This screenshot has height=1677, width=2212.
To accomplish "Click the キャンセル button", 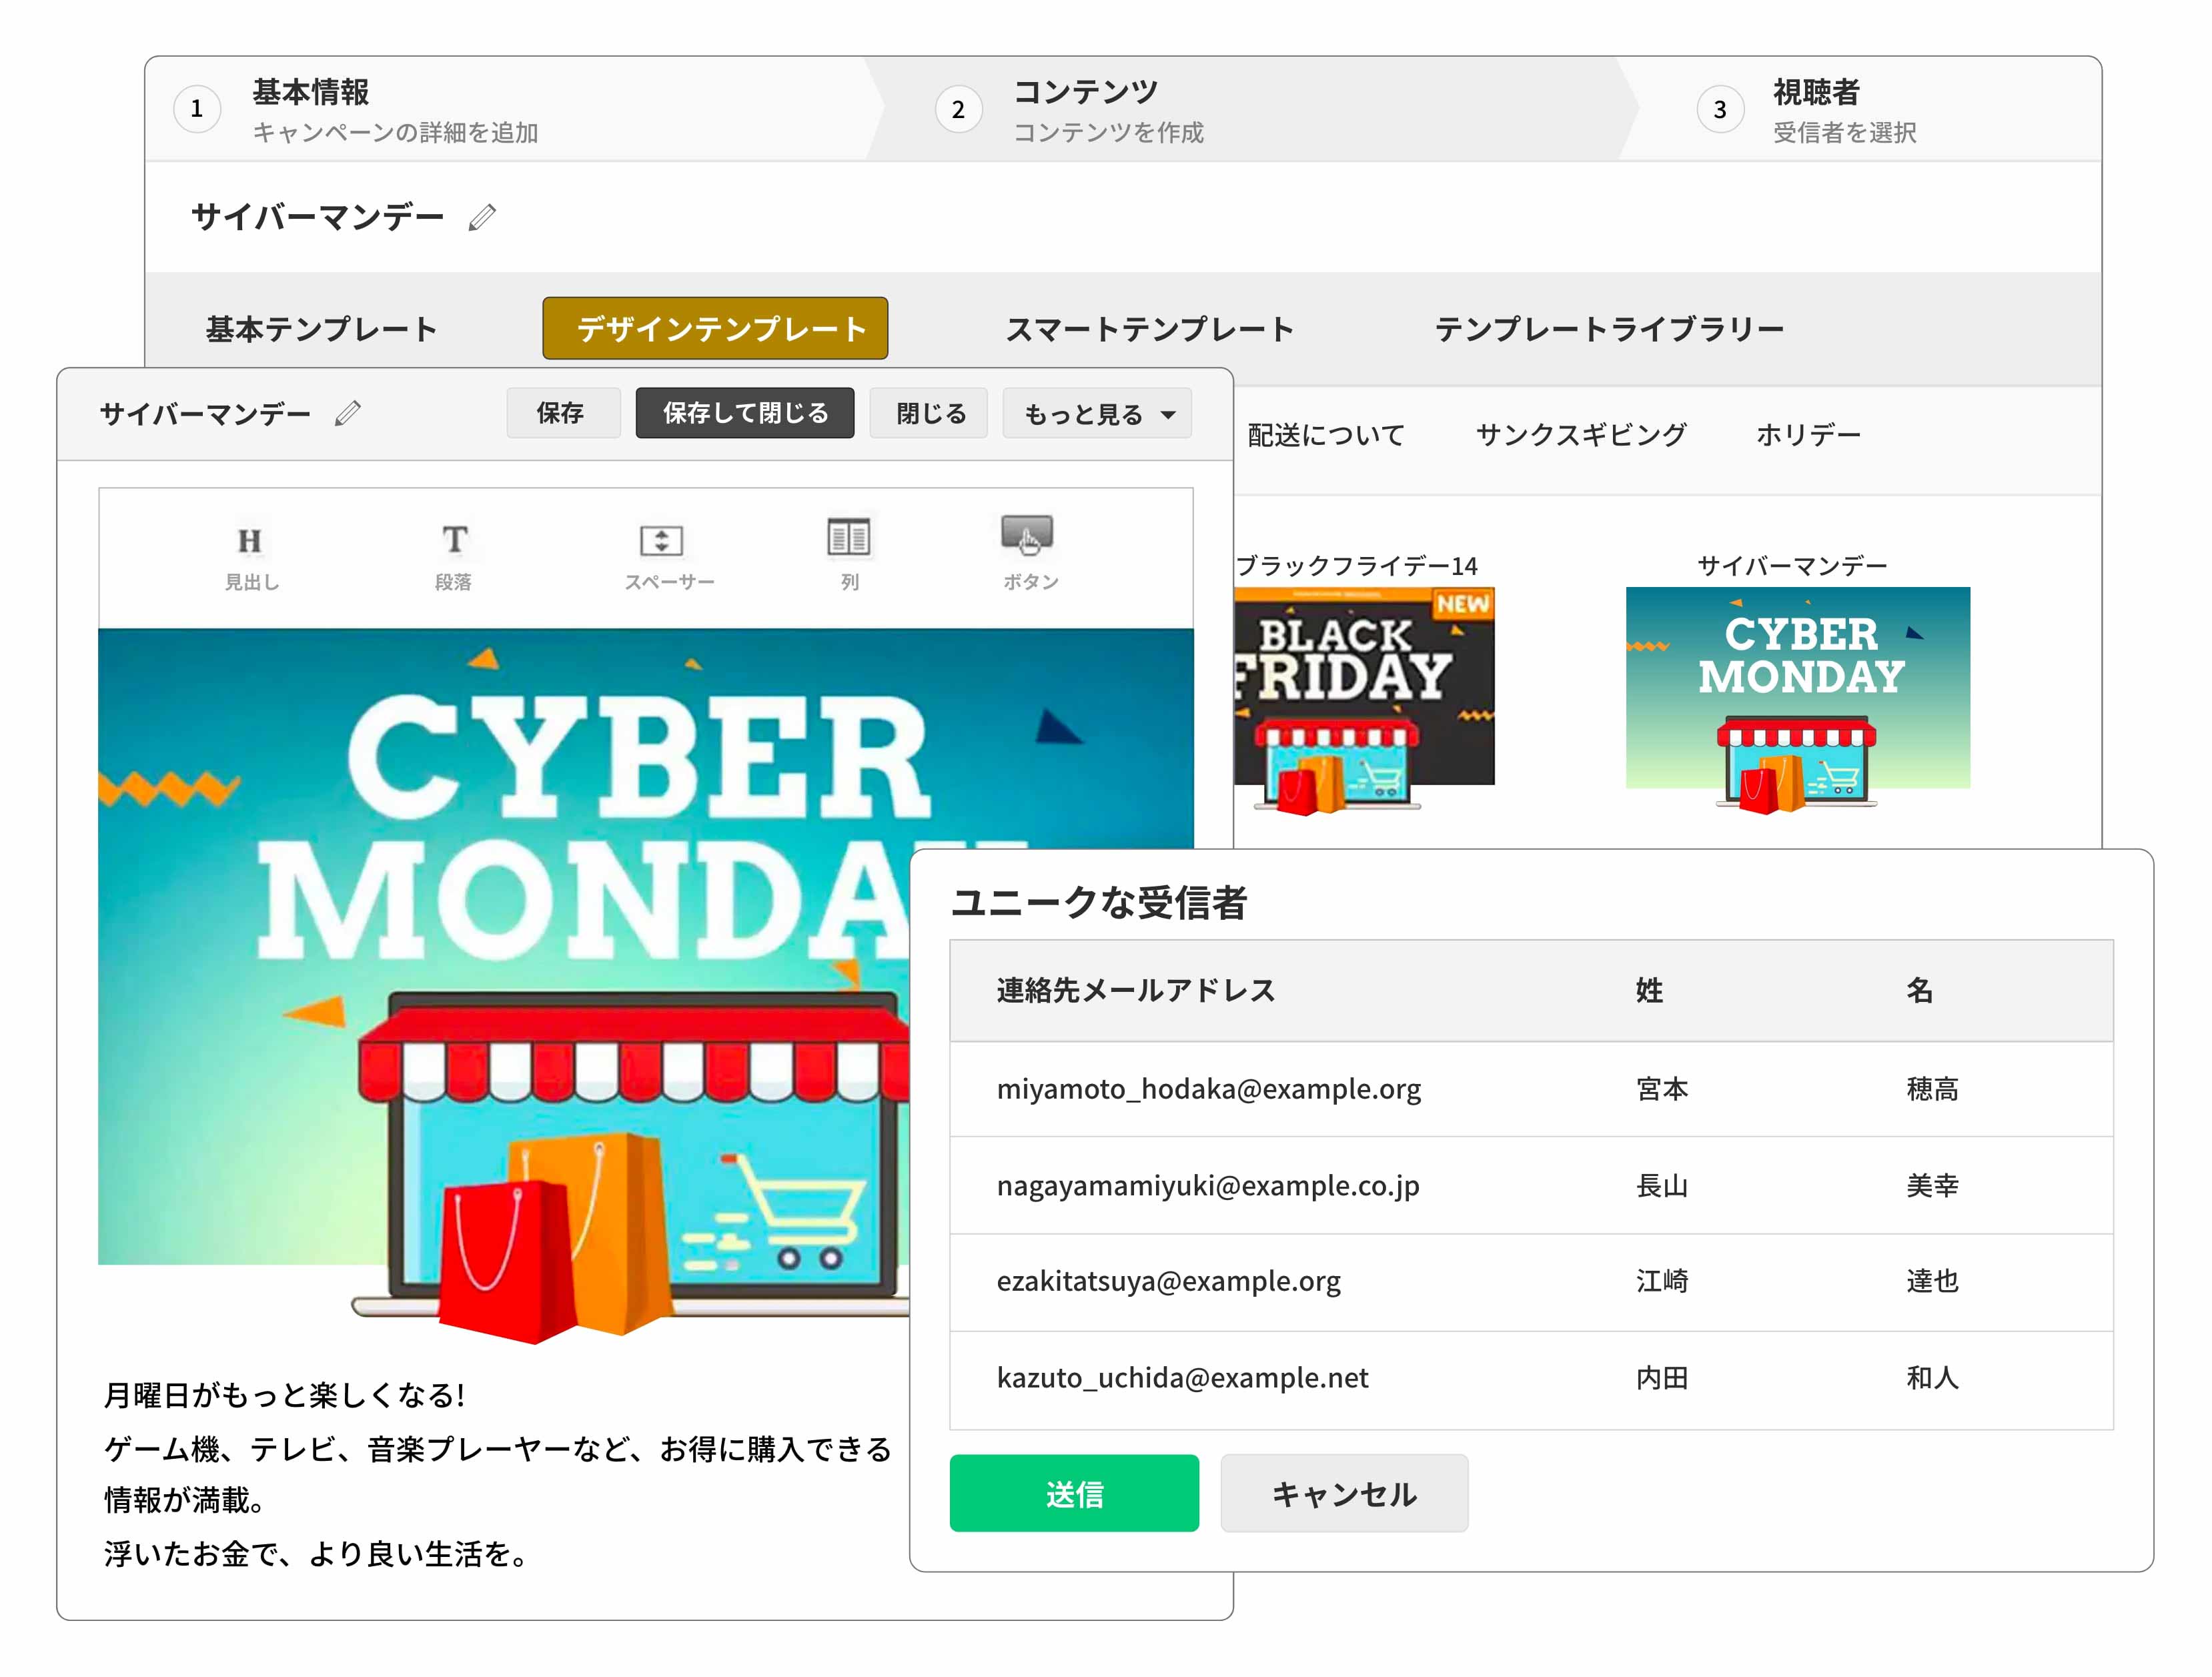I will (x=1344, y=1493).
